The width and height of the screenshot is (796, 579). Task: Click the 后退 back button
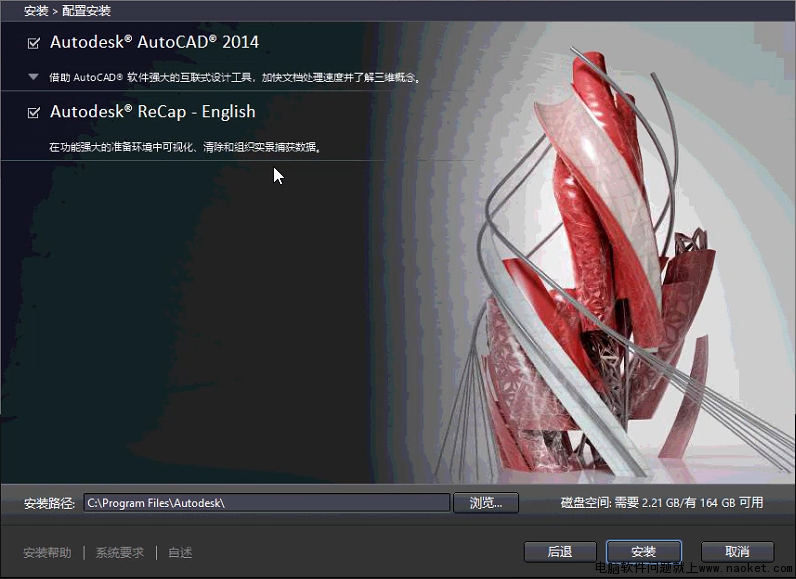(560, 552)
